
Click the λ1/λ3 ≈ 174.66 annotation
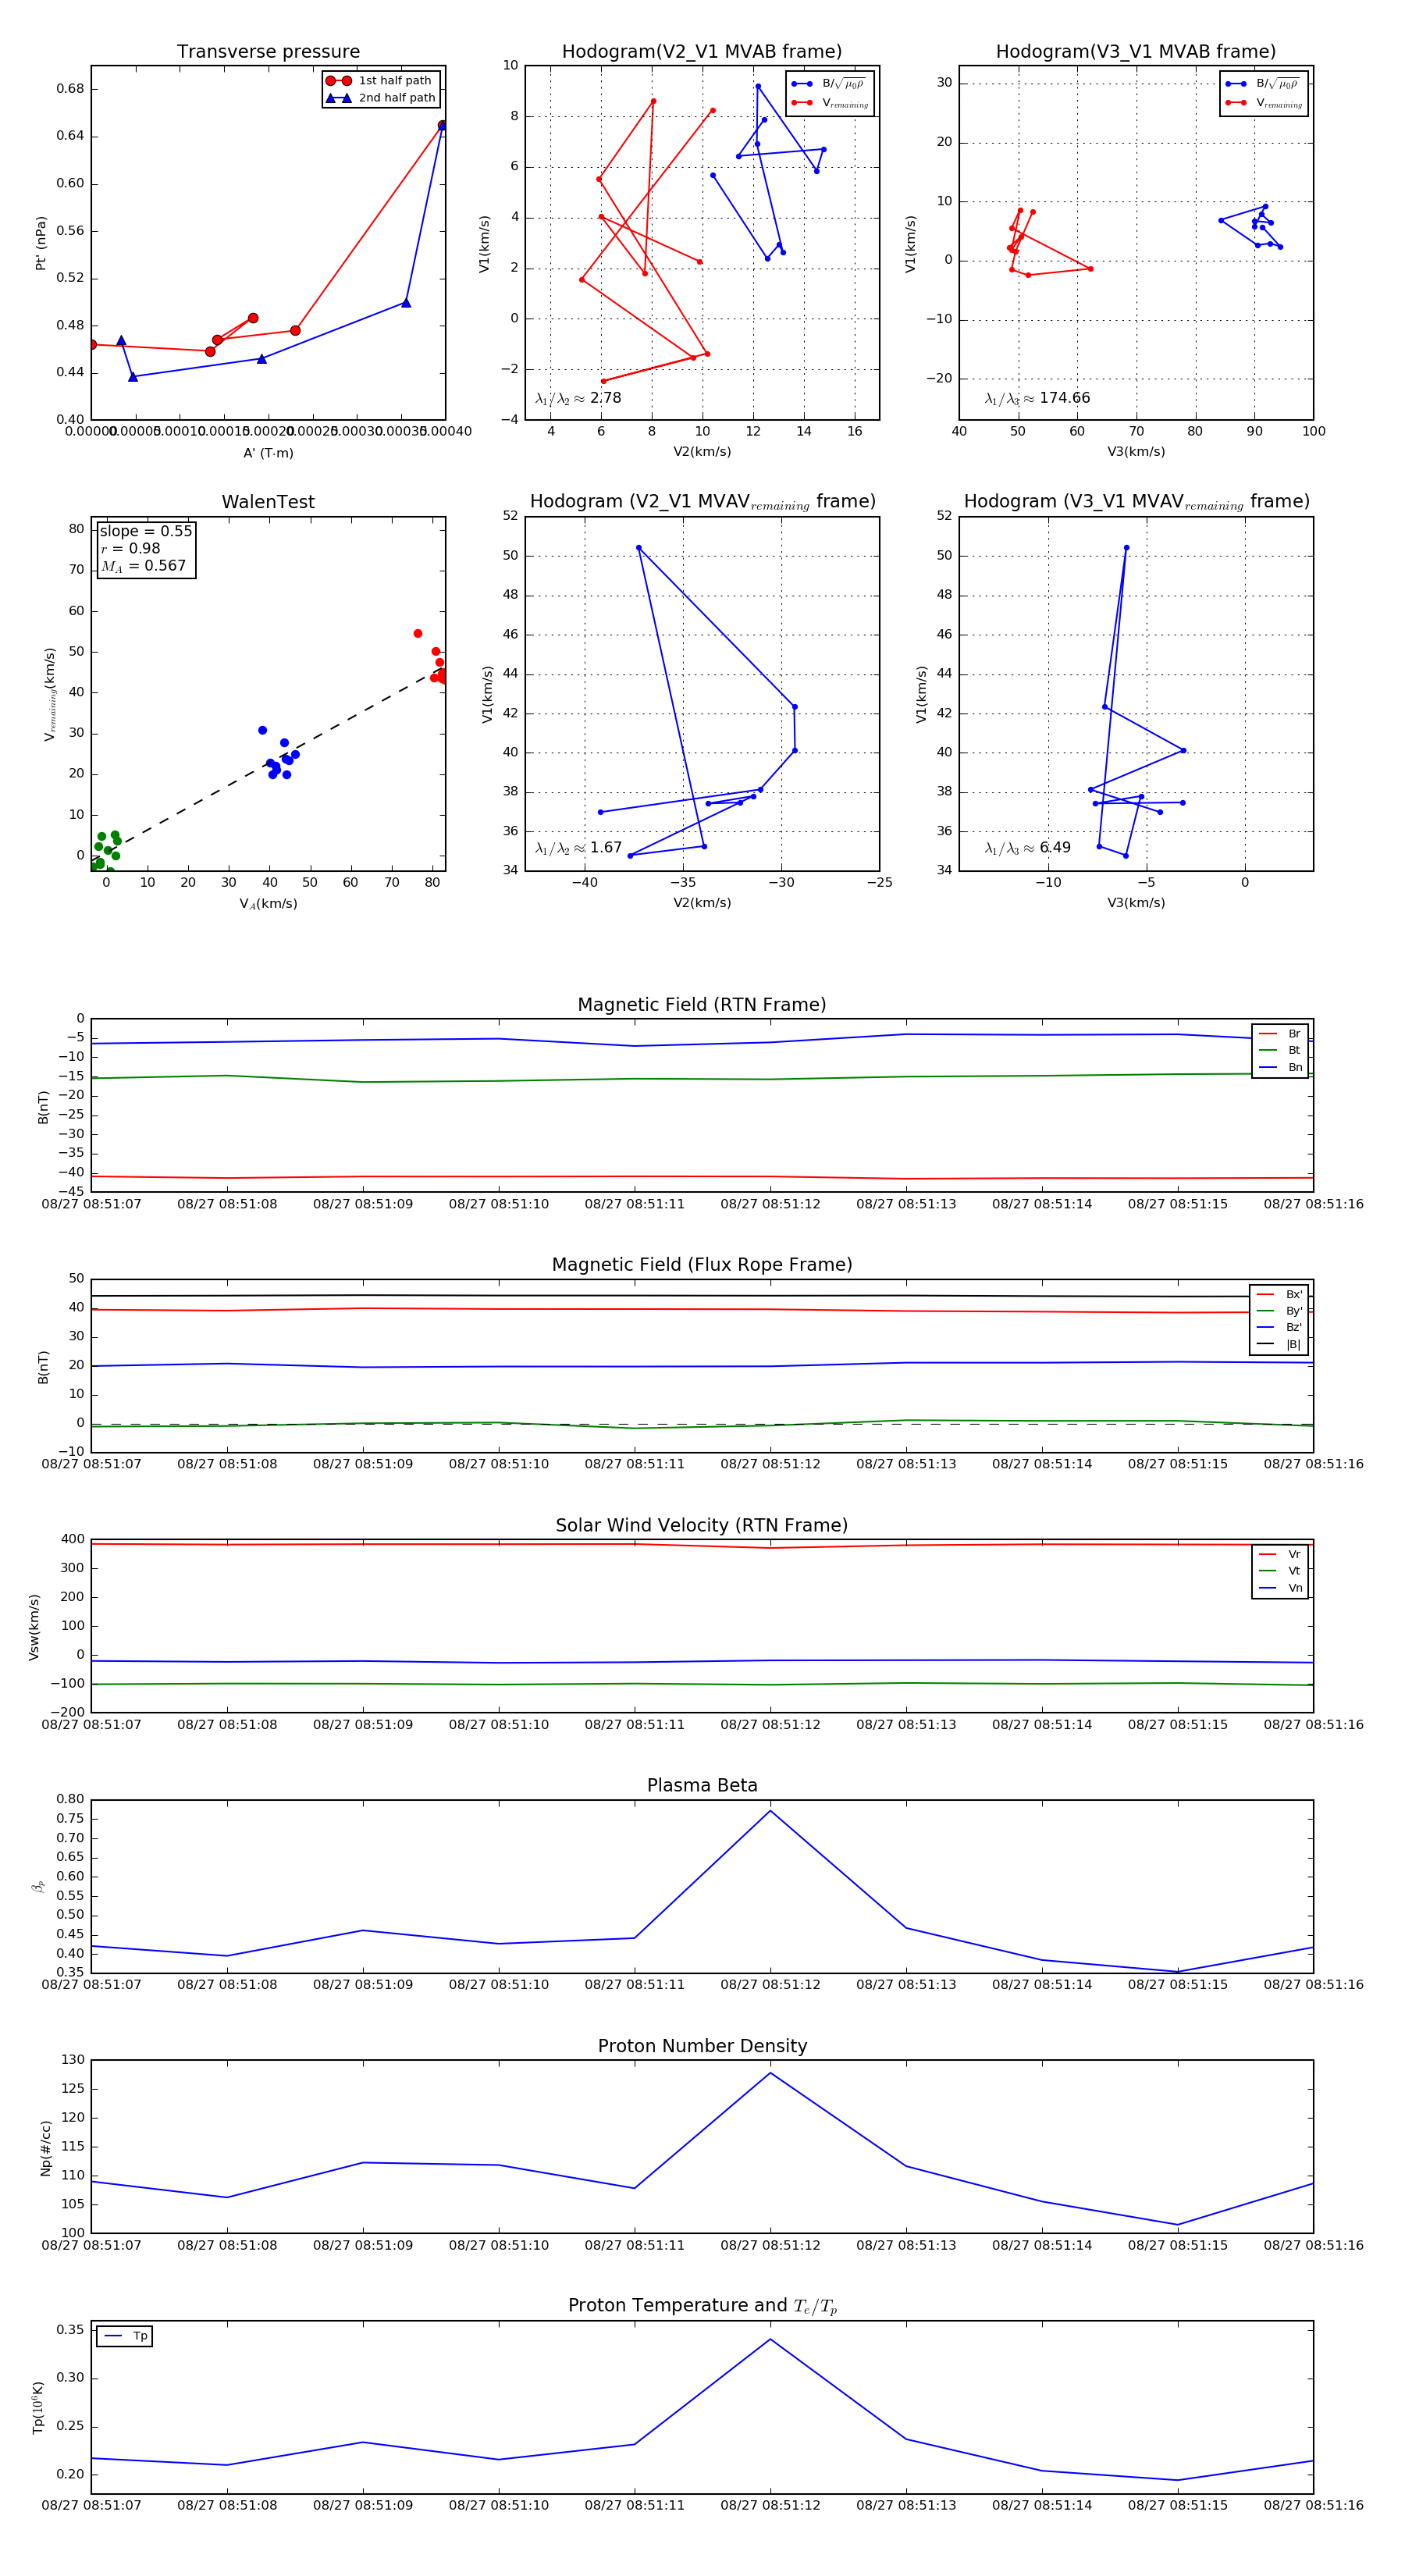pos(1038,398)
